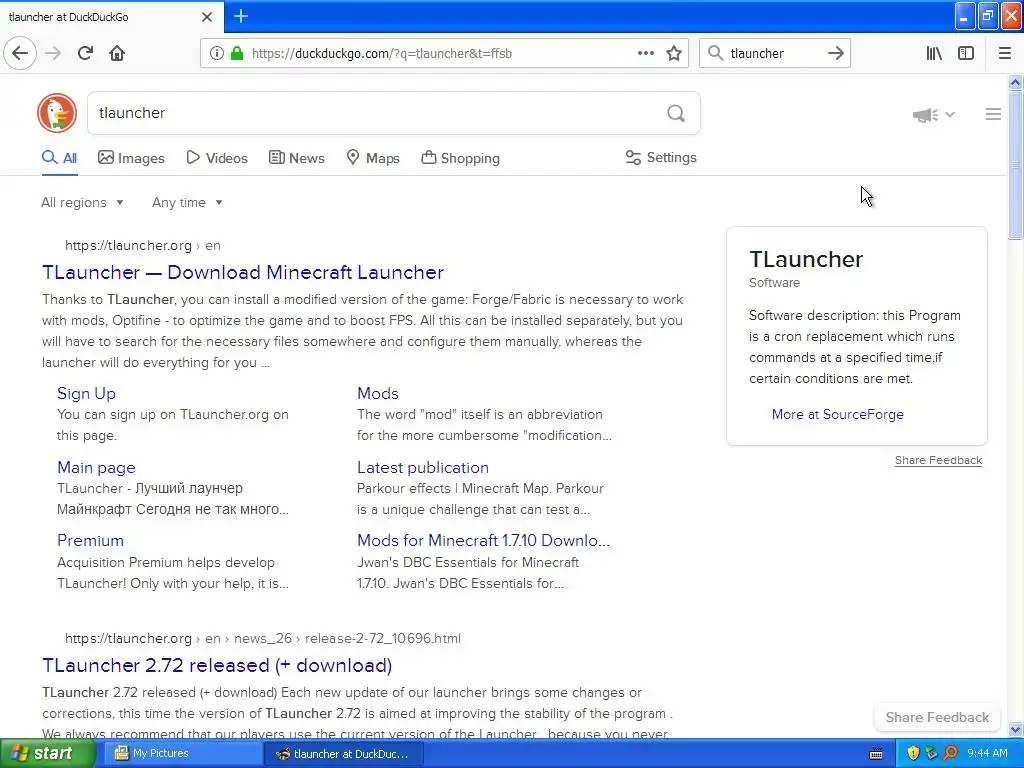Click Share Feedback link under info box
1024x768 pixels.
click(938, 460)
